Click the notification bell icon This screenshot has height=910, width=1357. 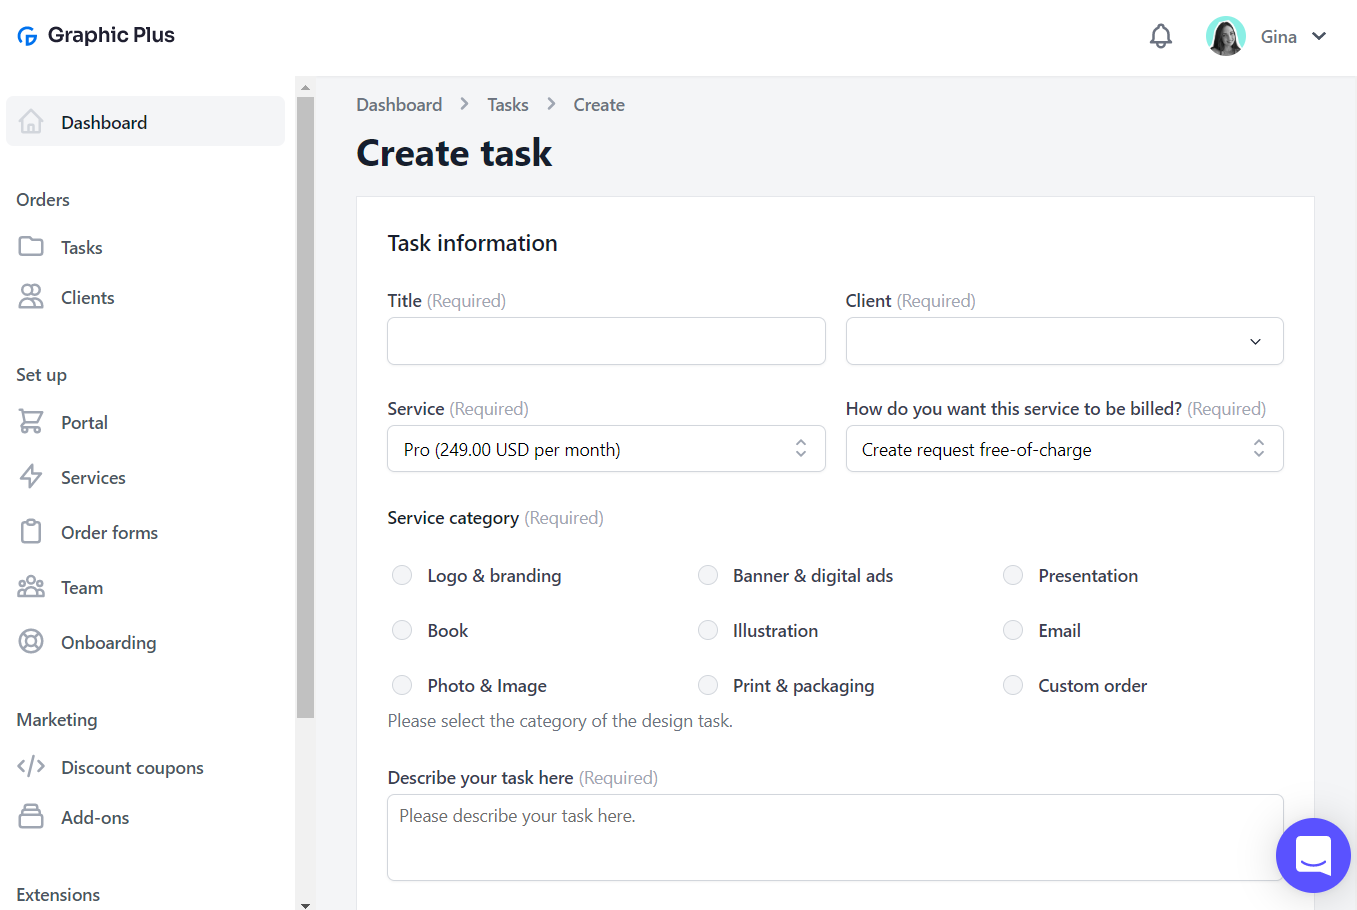point(1160,37)
